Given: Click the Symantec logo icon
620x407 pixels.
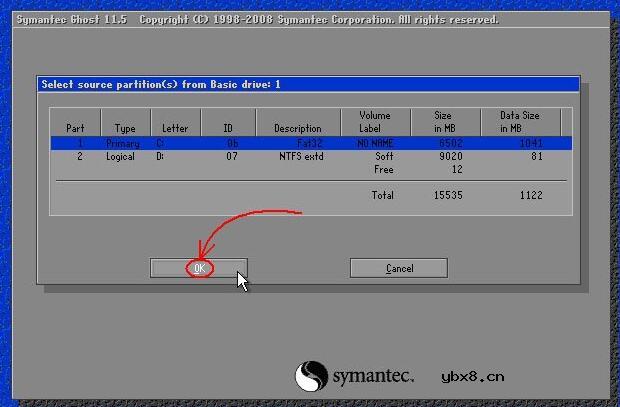Looking at the screenshot, I should pyautogui.click(x=311, y=376).
